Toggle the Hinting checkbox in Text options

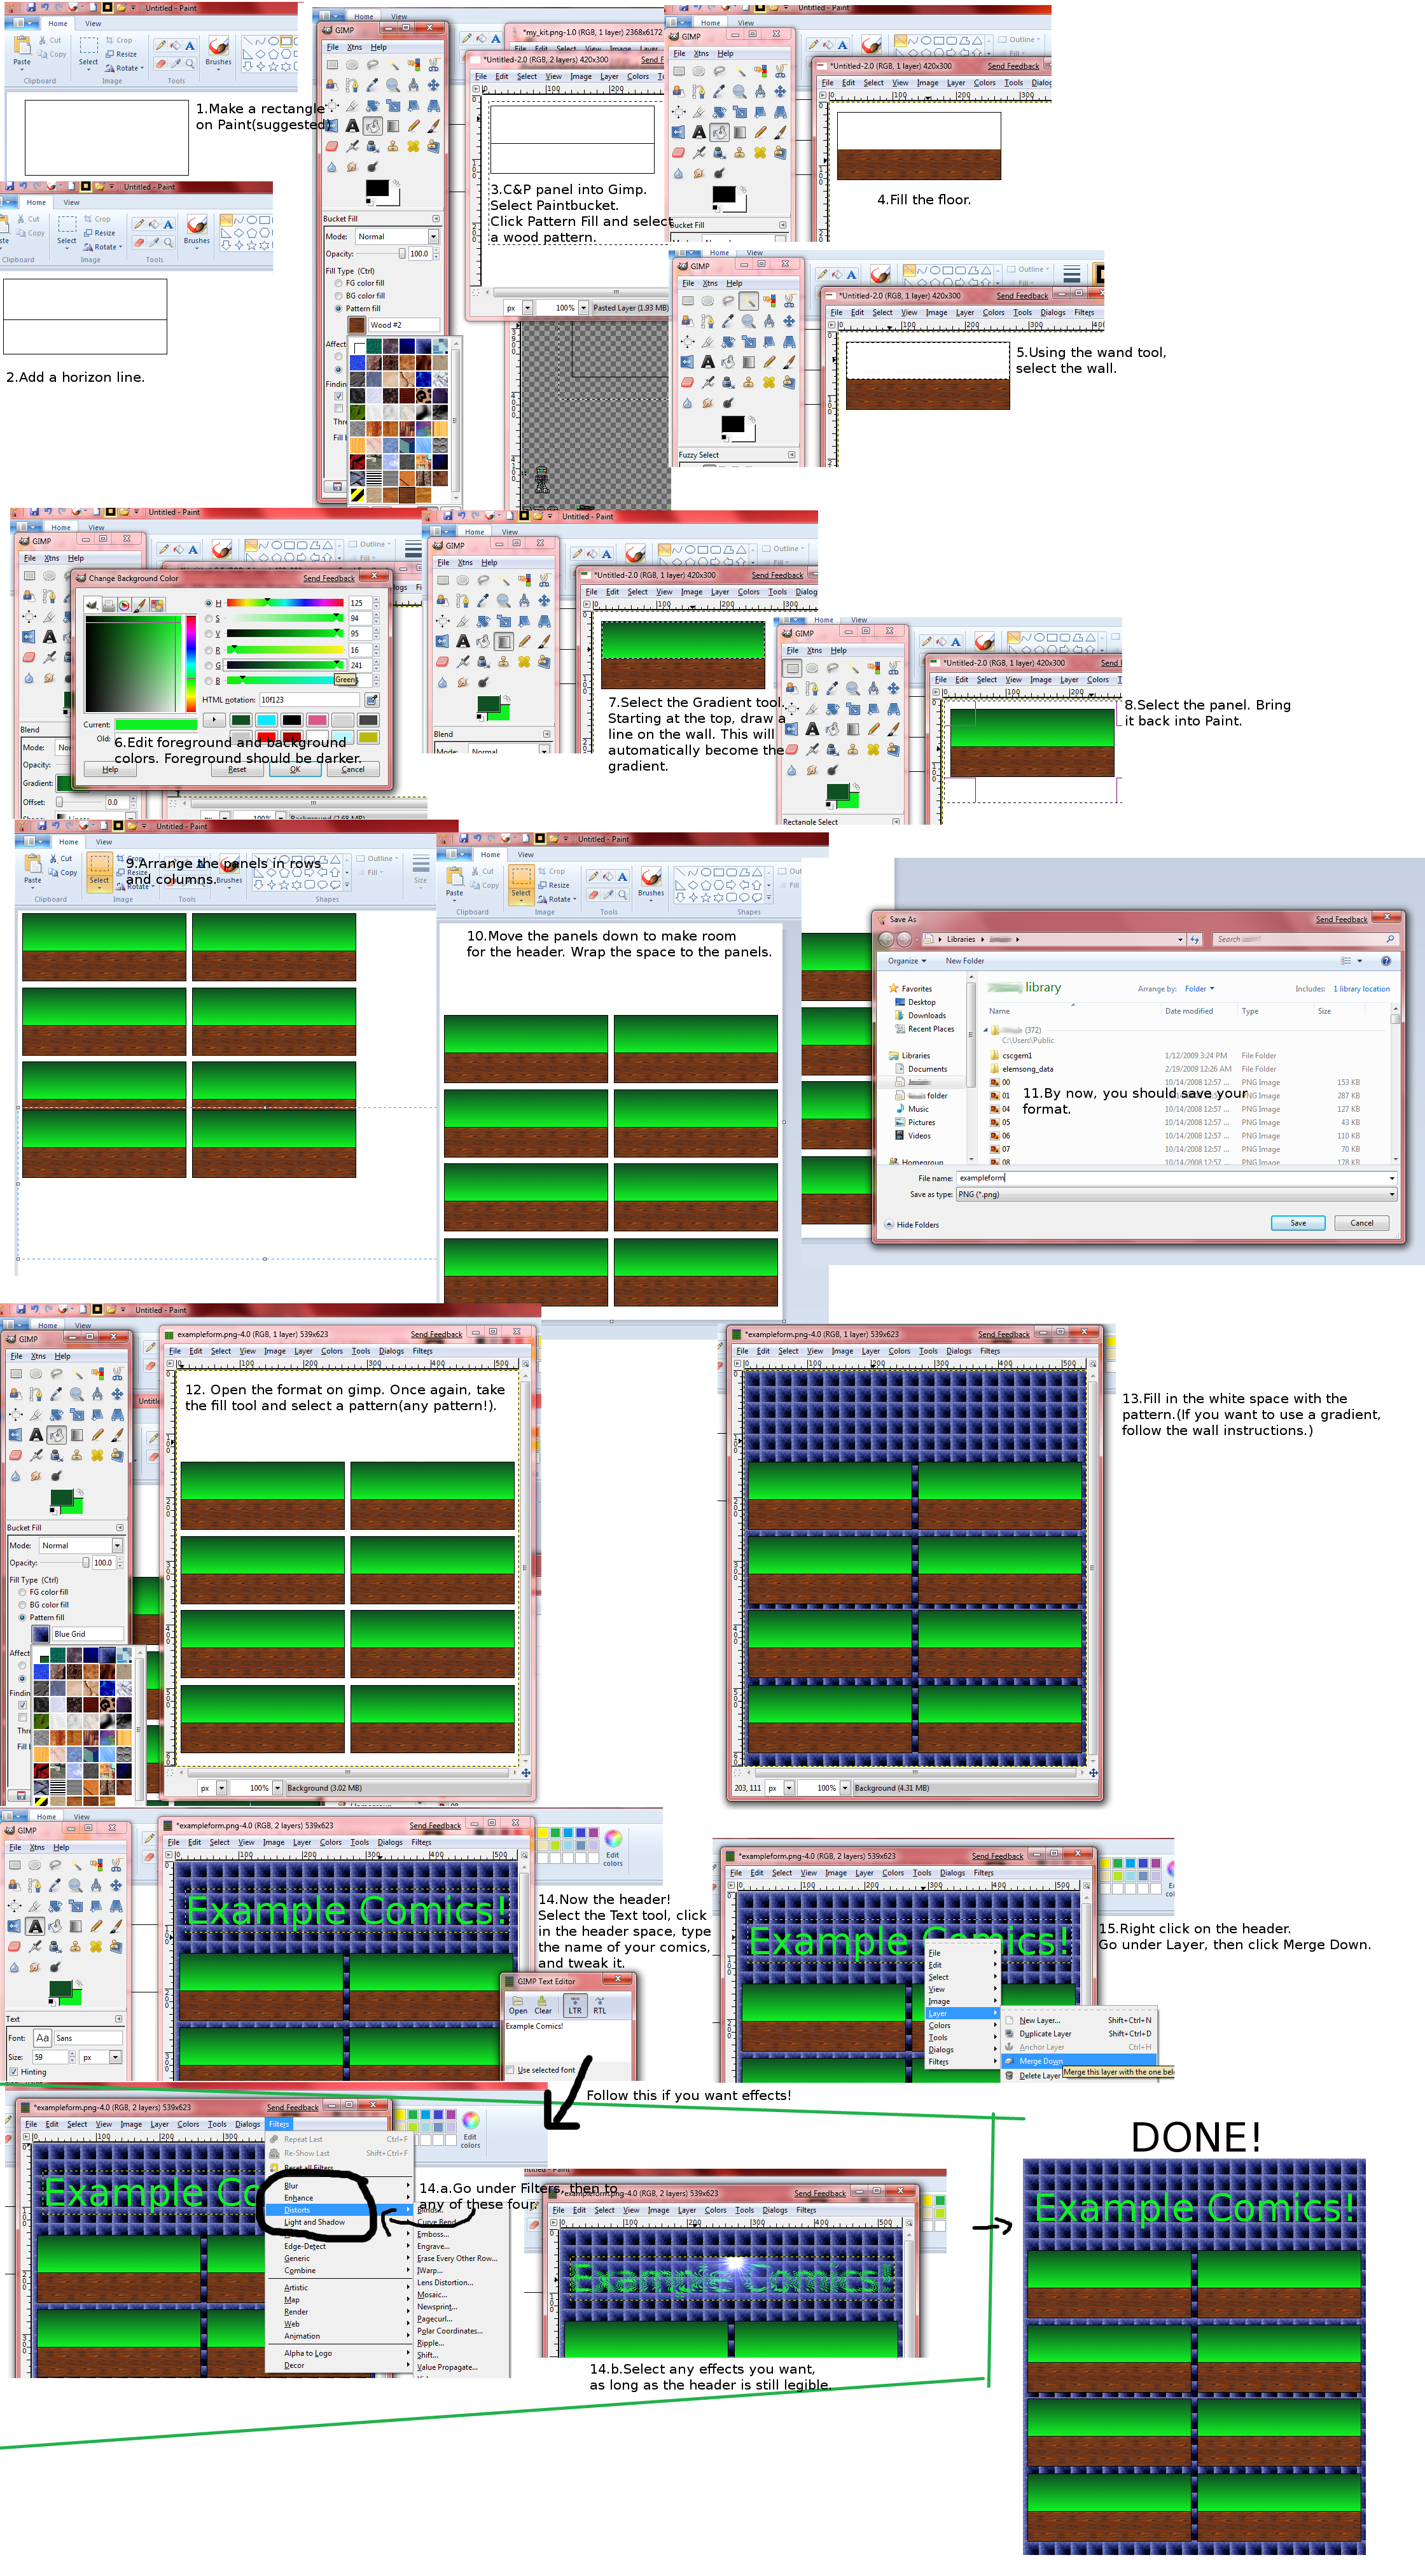point(14,2072)
